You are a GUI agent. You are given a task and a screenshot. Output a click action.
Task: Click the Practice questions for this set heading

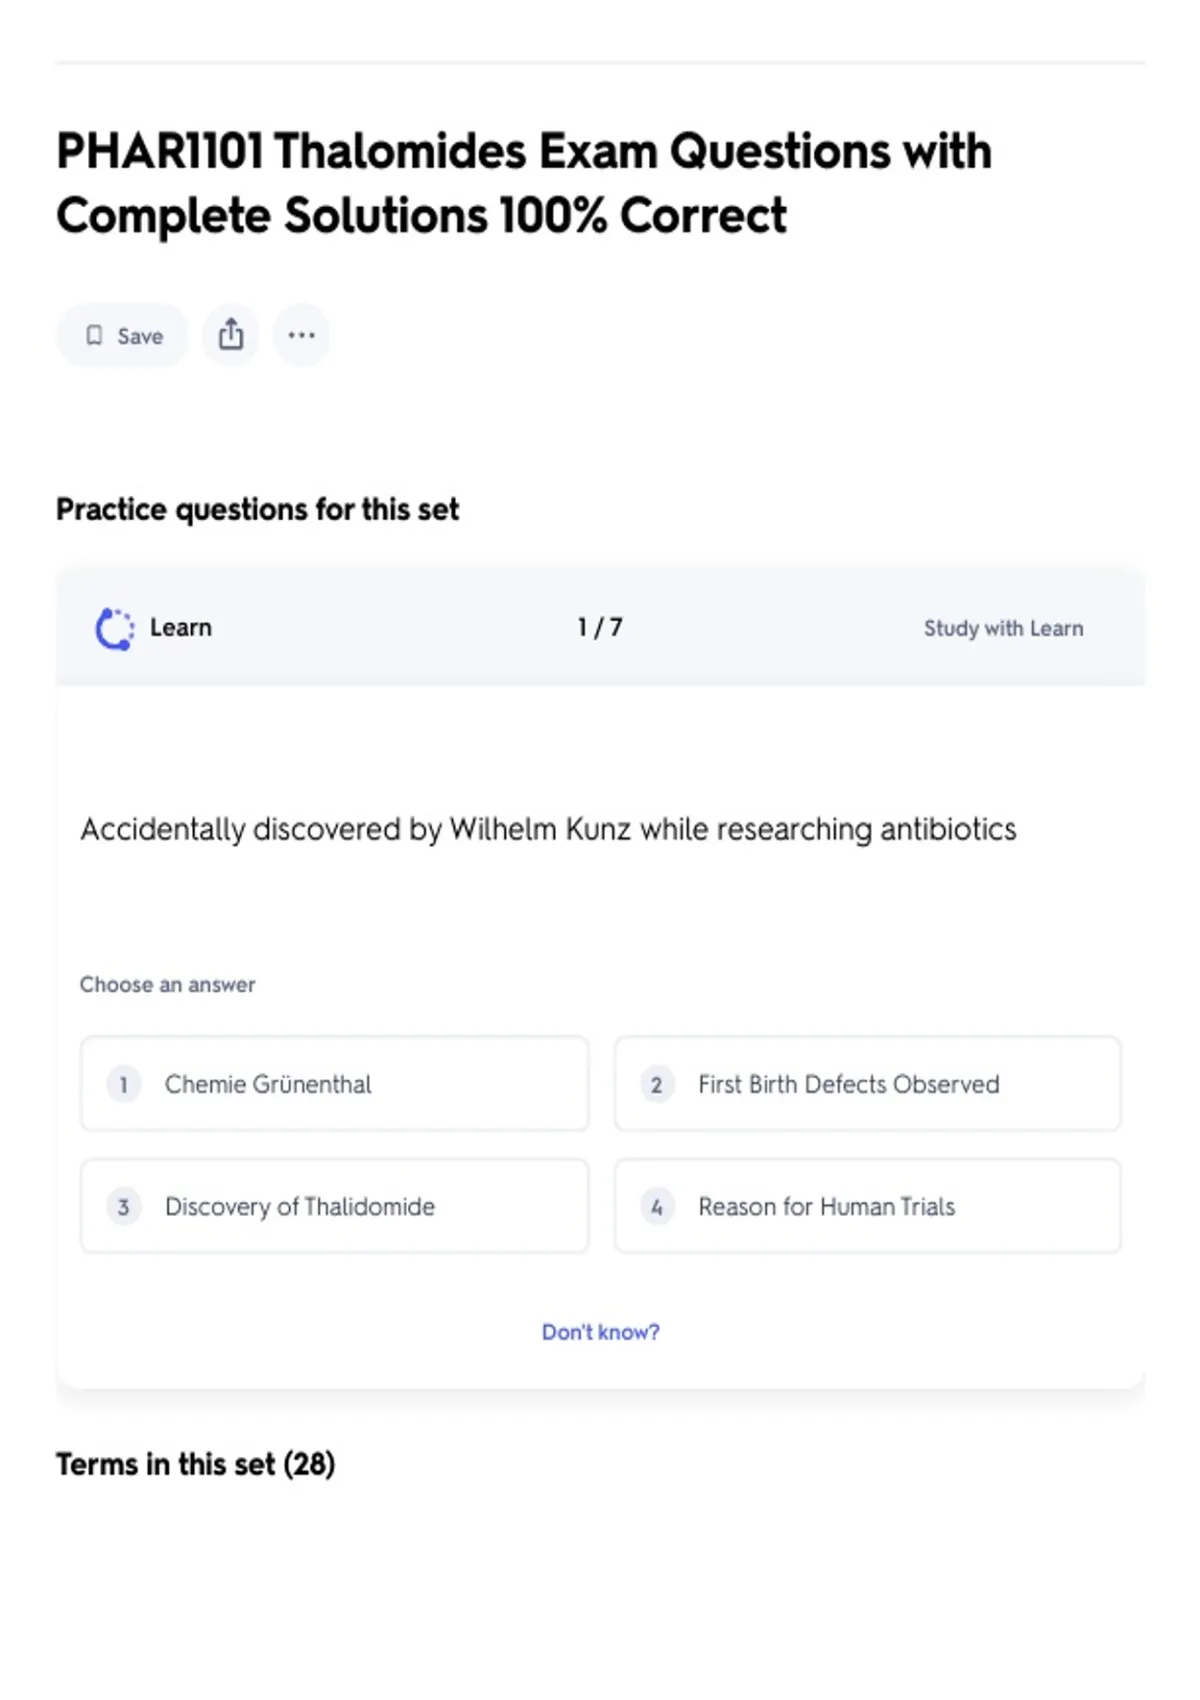pos(258,509)
